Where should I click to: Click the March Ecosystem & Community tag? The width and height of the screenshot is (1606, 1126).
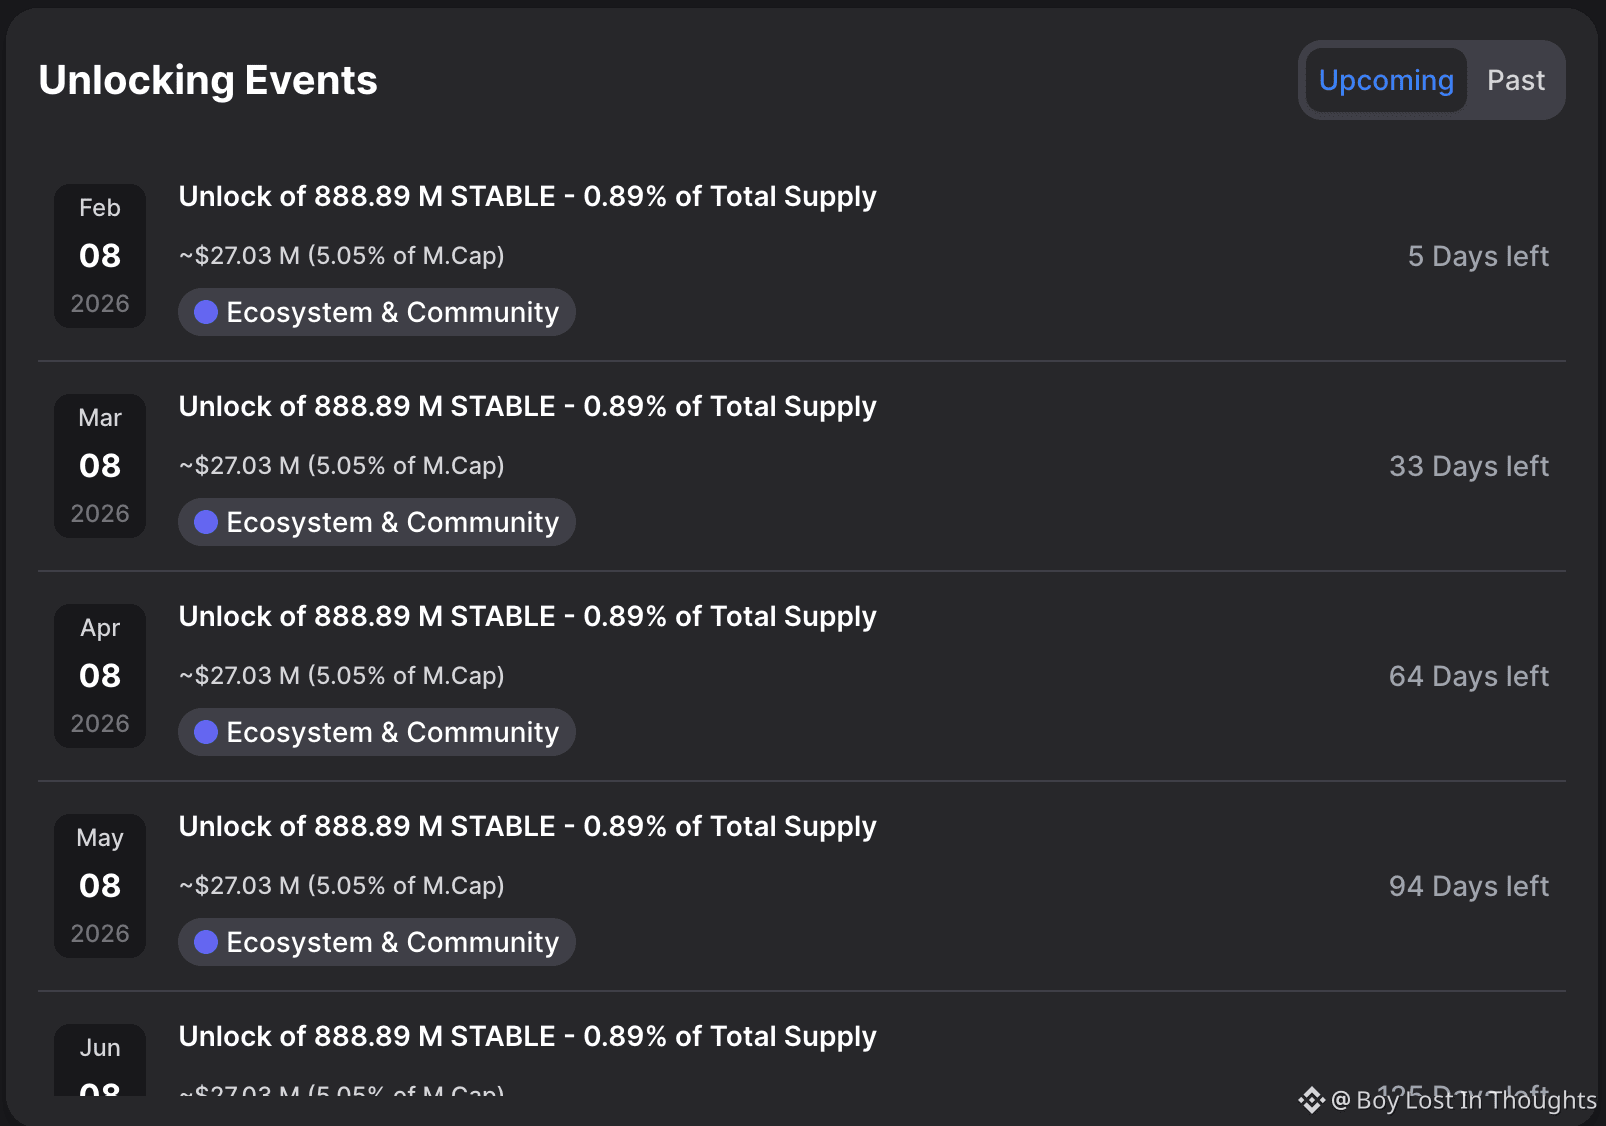click(377, 522)
